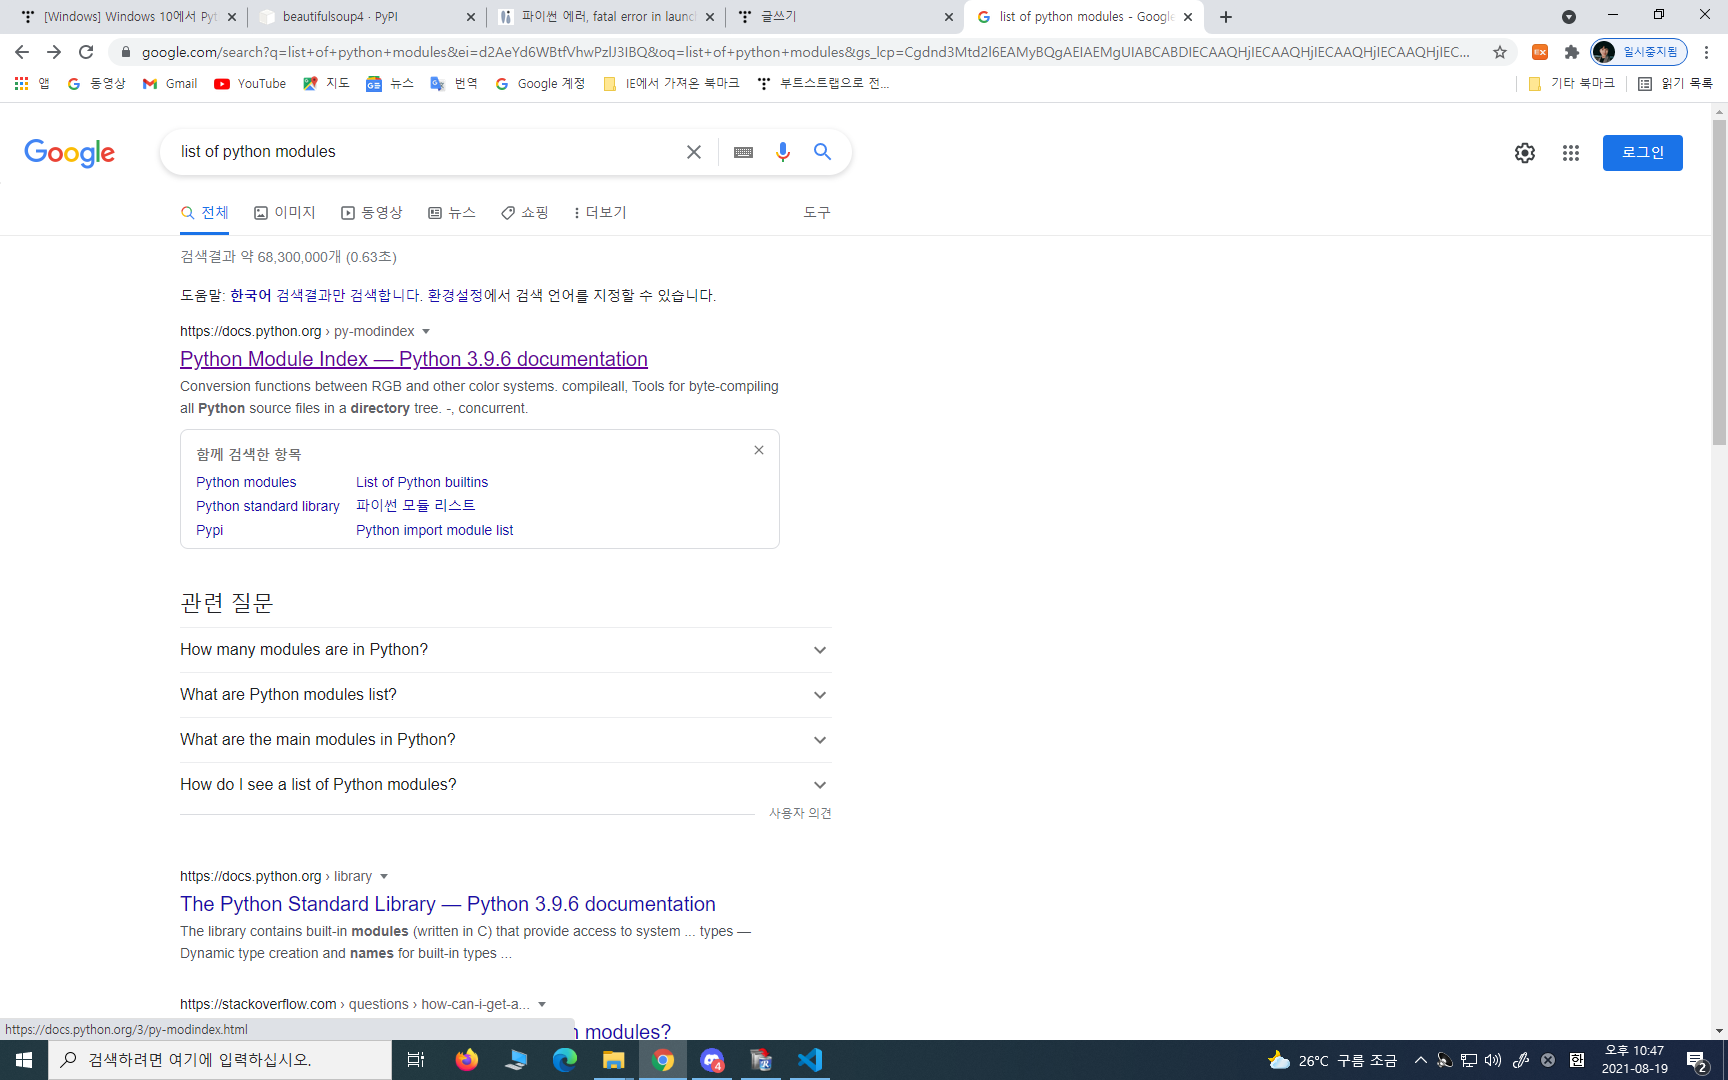Expand 'How many modules are in Python?'
This screenshot has width=1728, height=1080.
tap(505, 650)
